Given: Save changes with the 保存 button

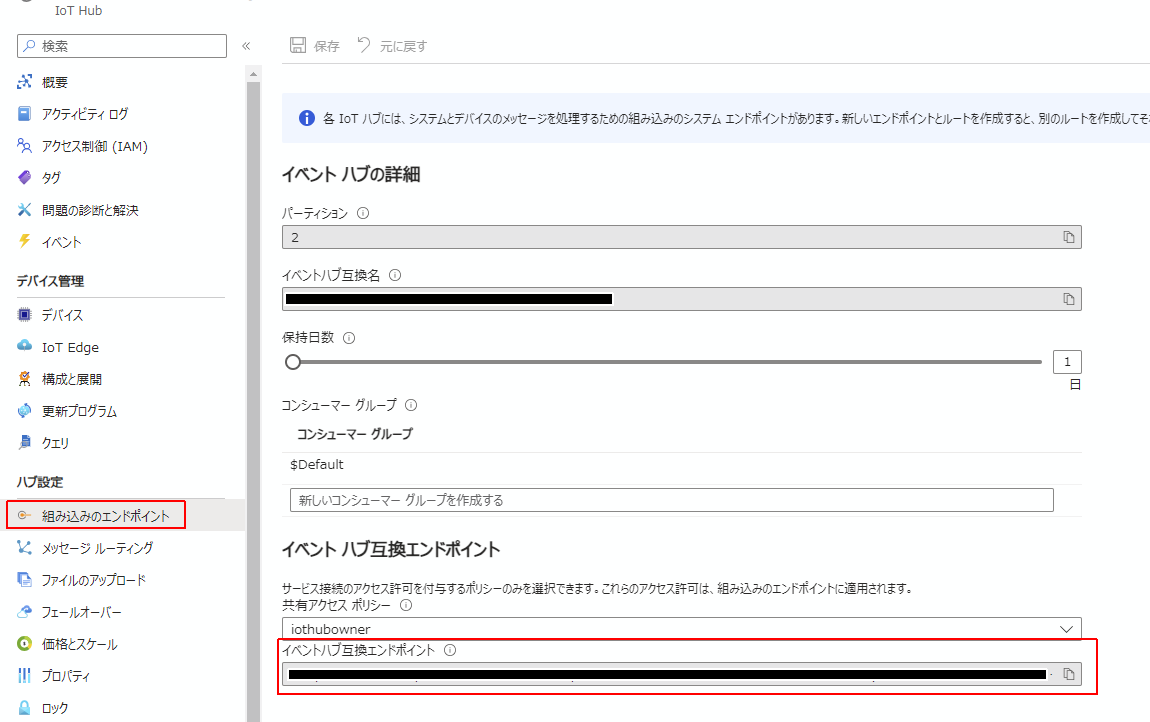Looking at the screenshot, I should [x=313, y=45].
